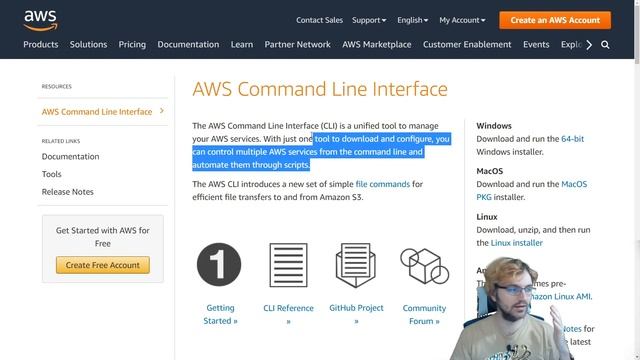Open the Partner Network menu

click(298, 44)
